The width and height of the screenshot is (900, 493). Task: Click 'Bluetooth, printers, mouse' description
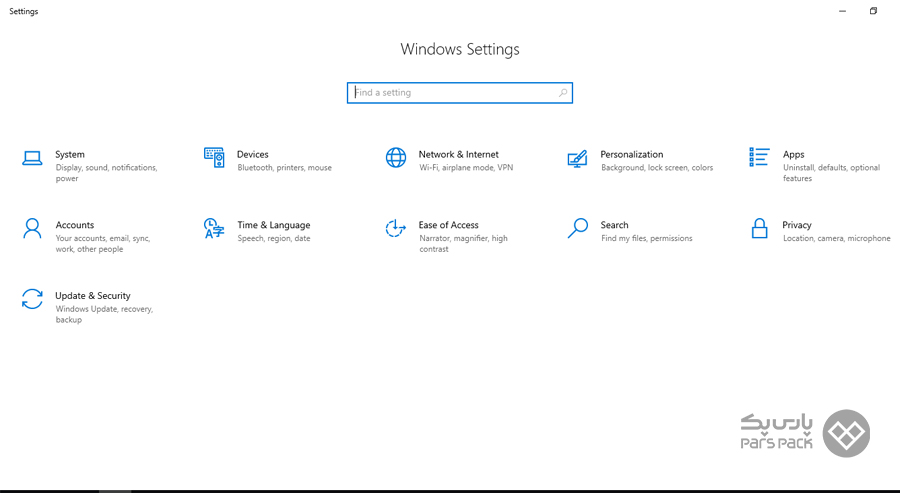[284, 168]
